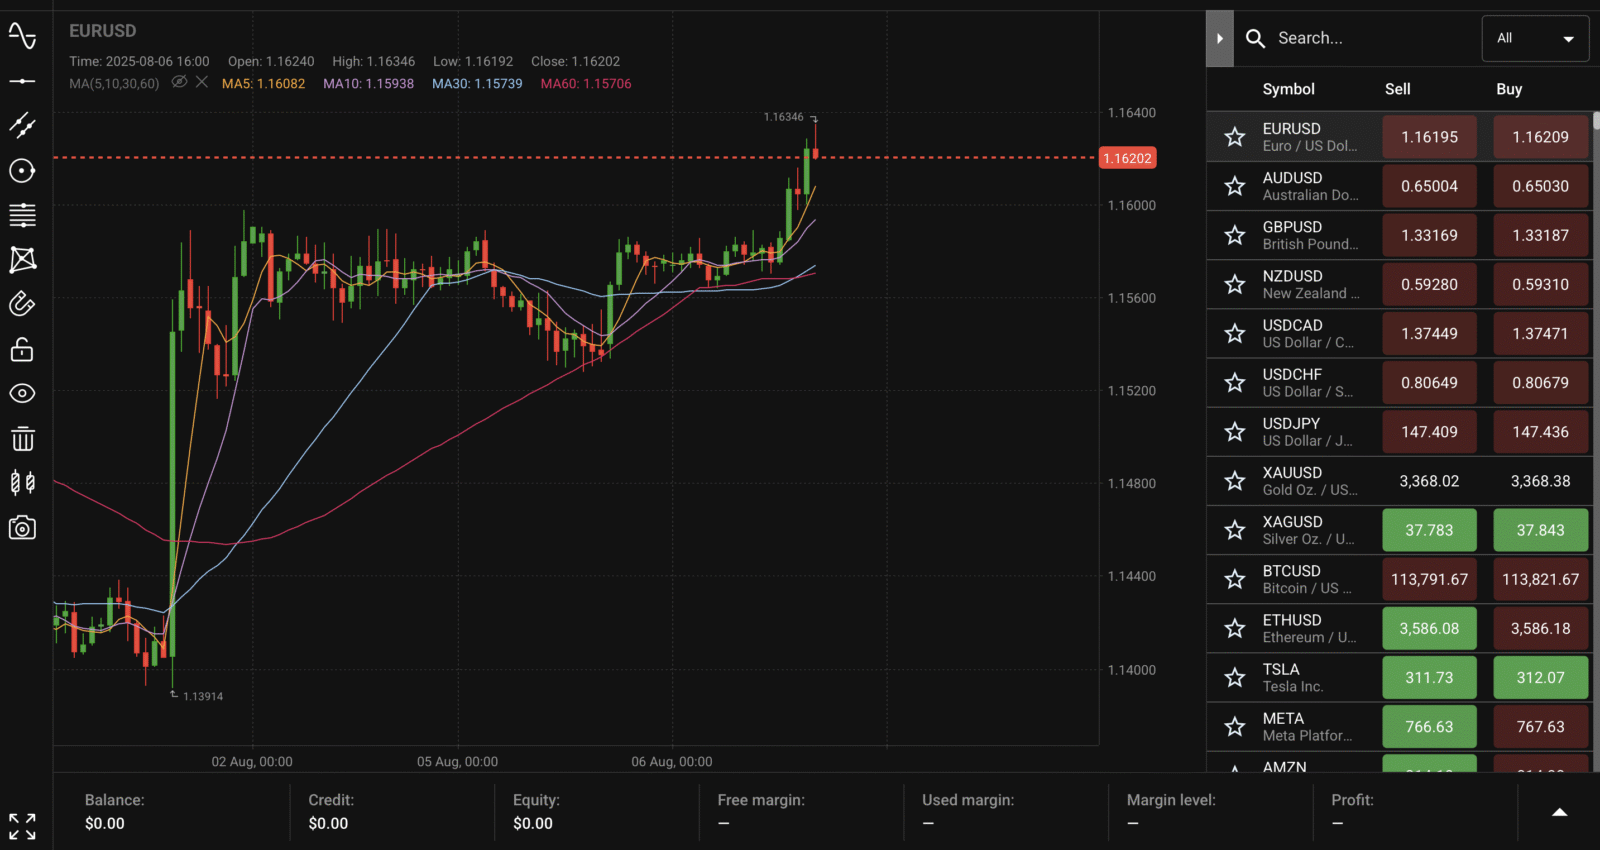
Task: Toggle the drawing lock padlock
Action: [22, 349]
